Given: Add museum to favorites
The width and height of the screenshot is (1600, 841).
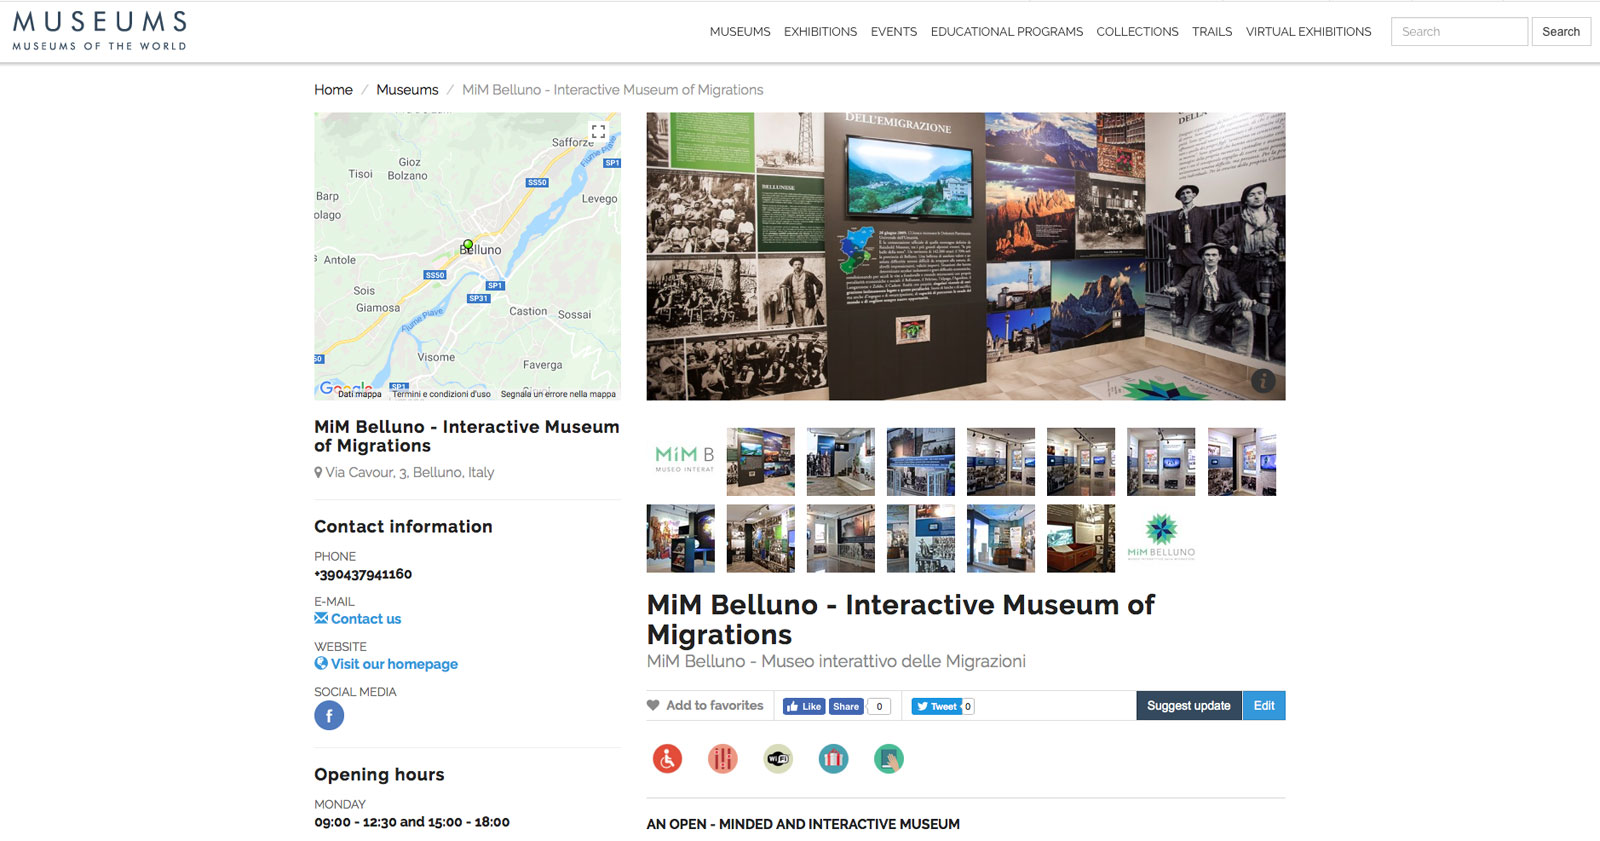Looking at the screenshot, I should click(705, 705).
